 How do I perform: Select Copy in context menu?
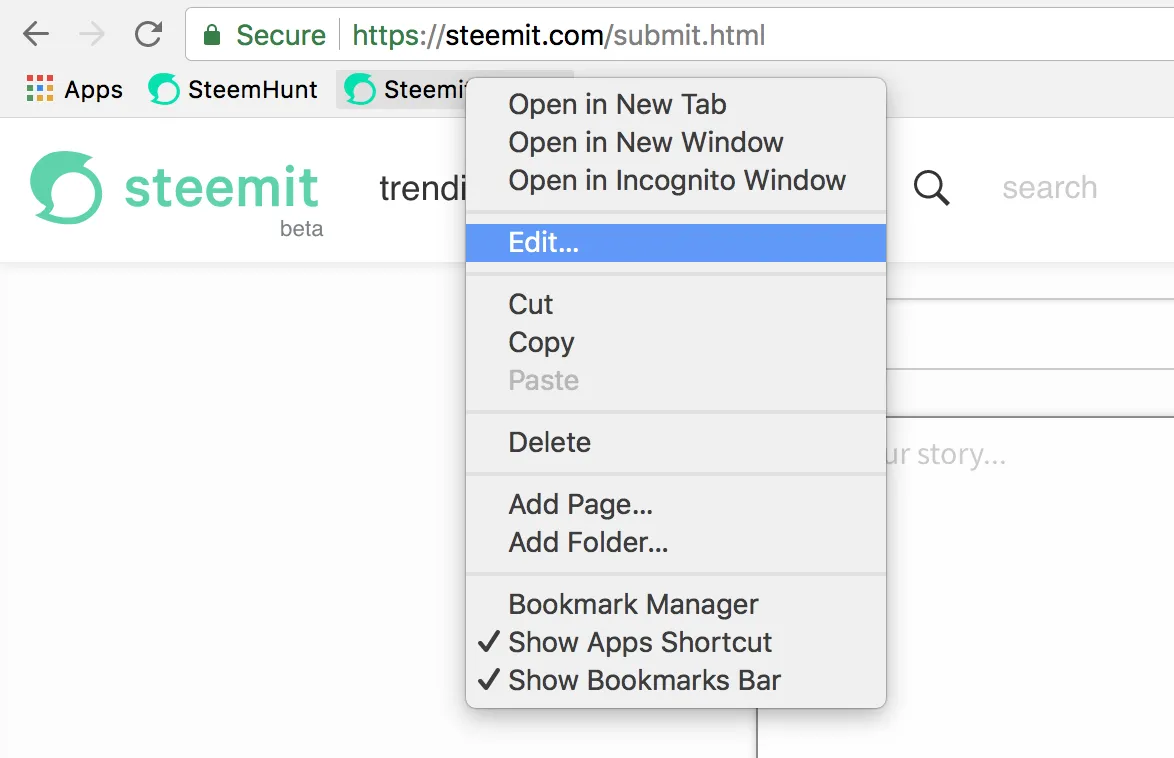(675, 342)
